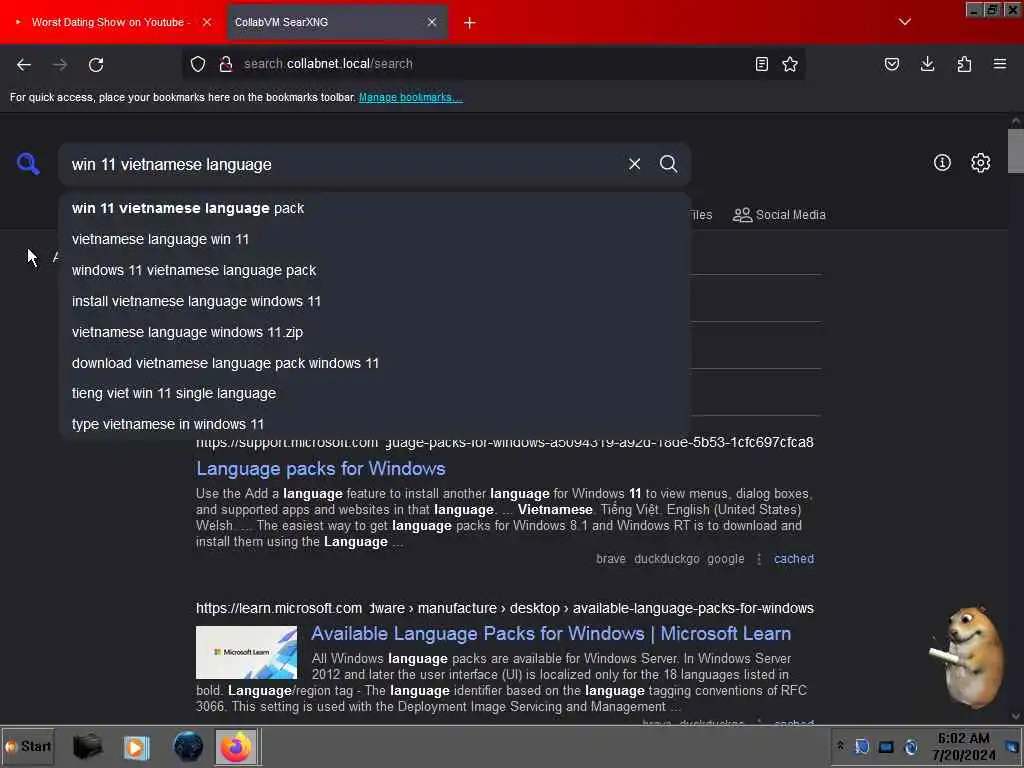Click the Microsoft Learn result thumbnail

point(246,652)
